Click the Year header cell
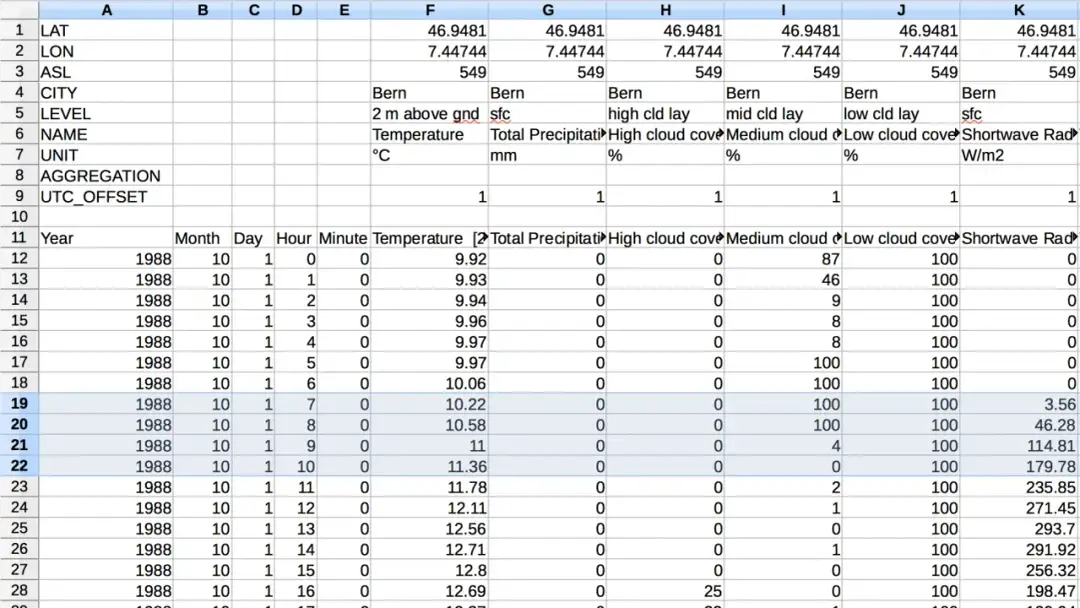 coord(105,238)
